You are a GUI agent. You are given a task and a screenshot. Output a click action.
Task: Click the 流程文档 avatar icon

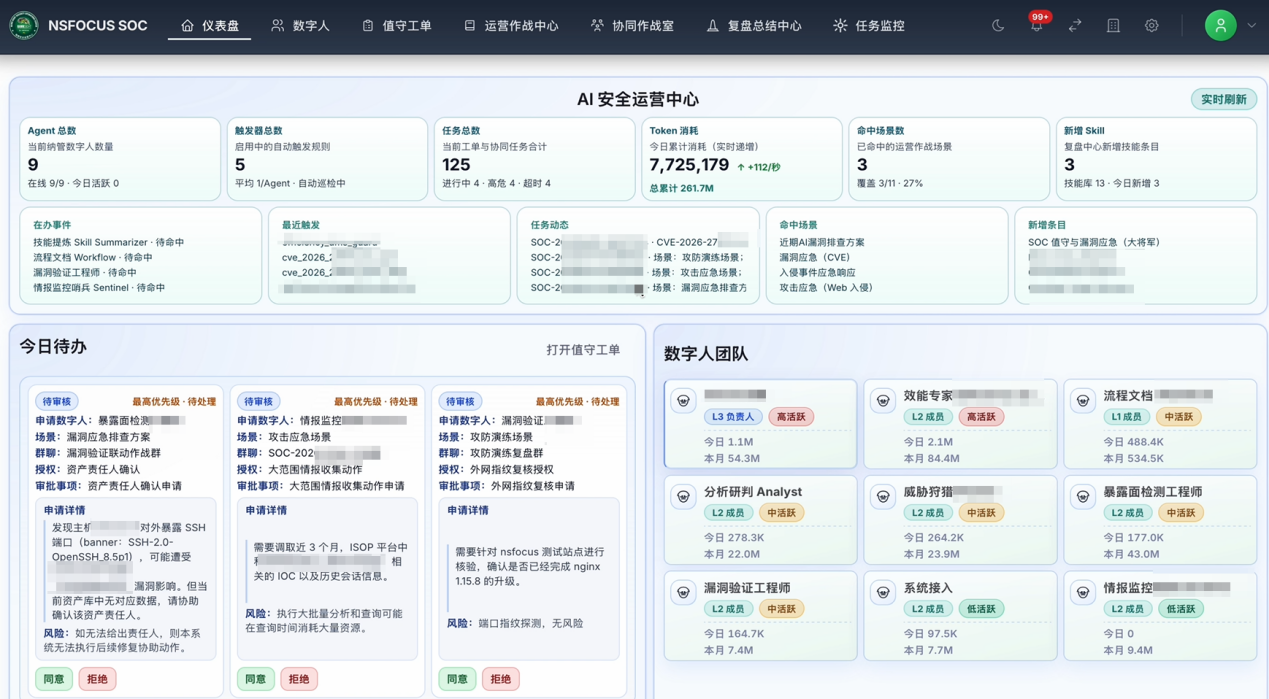[x=1083, y=401]
